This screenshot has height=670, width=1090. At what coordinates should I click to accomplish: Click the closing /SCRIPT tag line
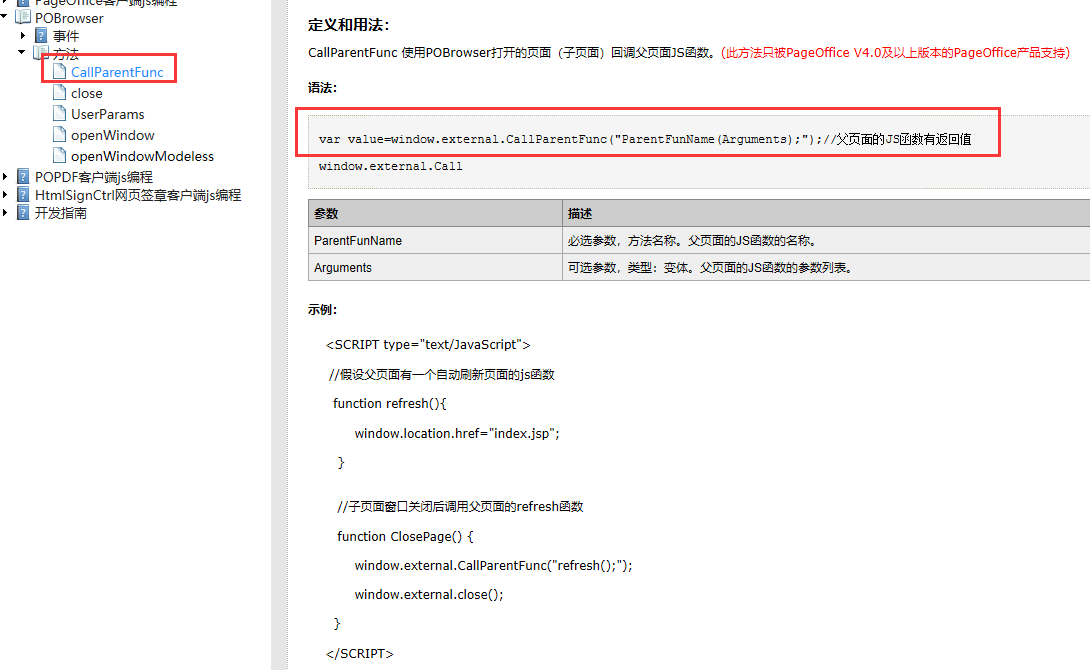[x=359, y=654]
